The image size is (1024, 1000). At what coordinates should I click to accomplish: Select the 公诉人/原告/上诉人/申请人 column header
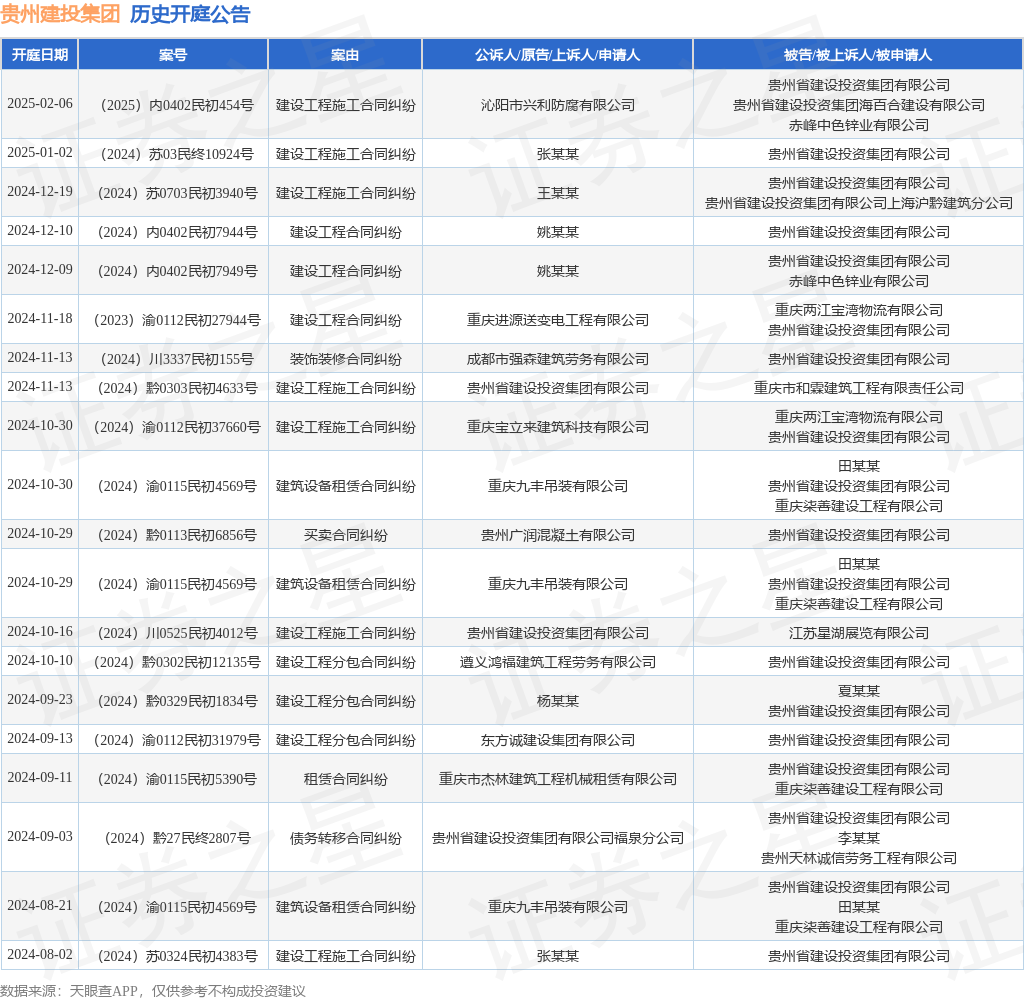pyautogui.click(x=558, y=55)
